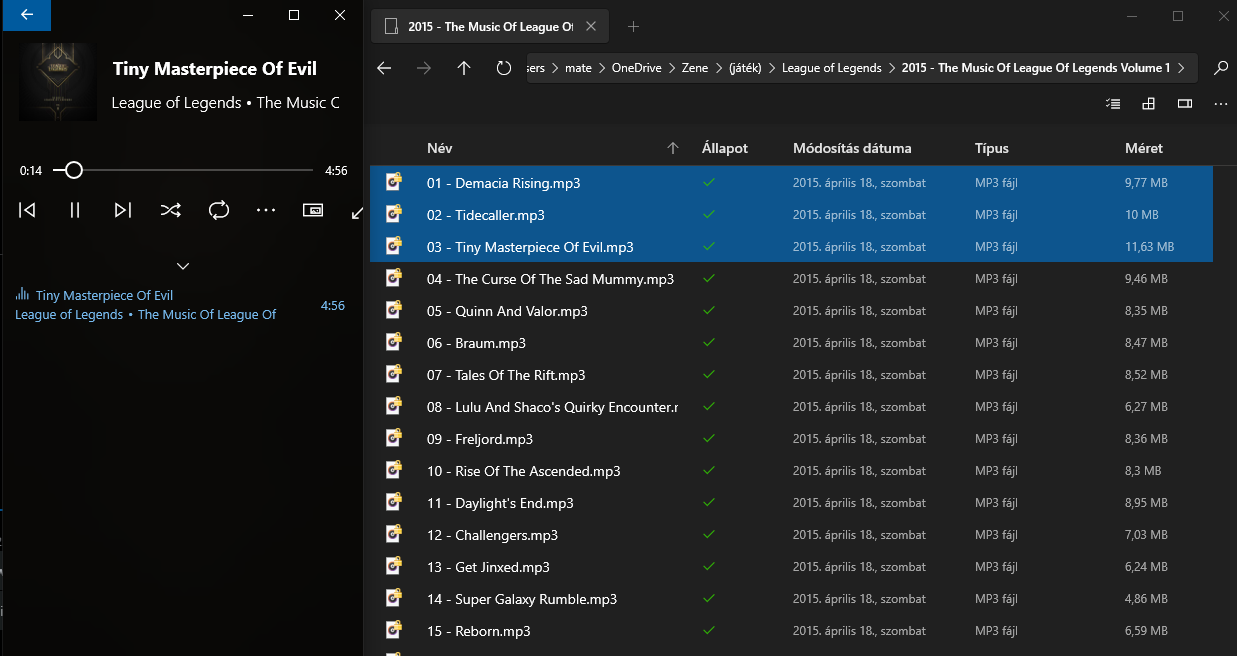Open the See more menu in Explorer

[x=1220, y=103]
